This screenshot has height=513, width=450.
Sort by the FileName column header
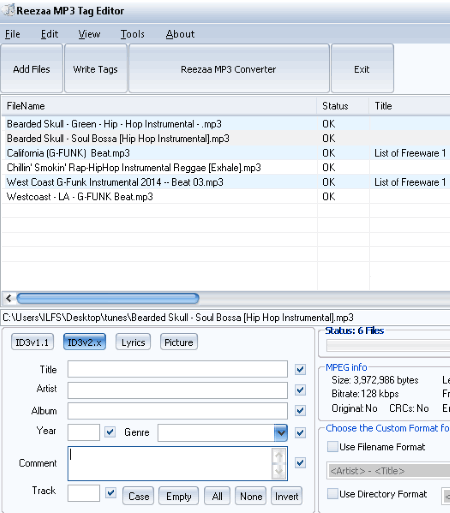tap(159, 106)
